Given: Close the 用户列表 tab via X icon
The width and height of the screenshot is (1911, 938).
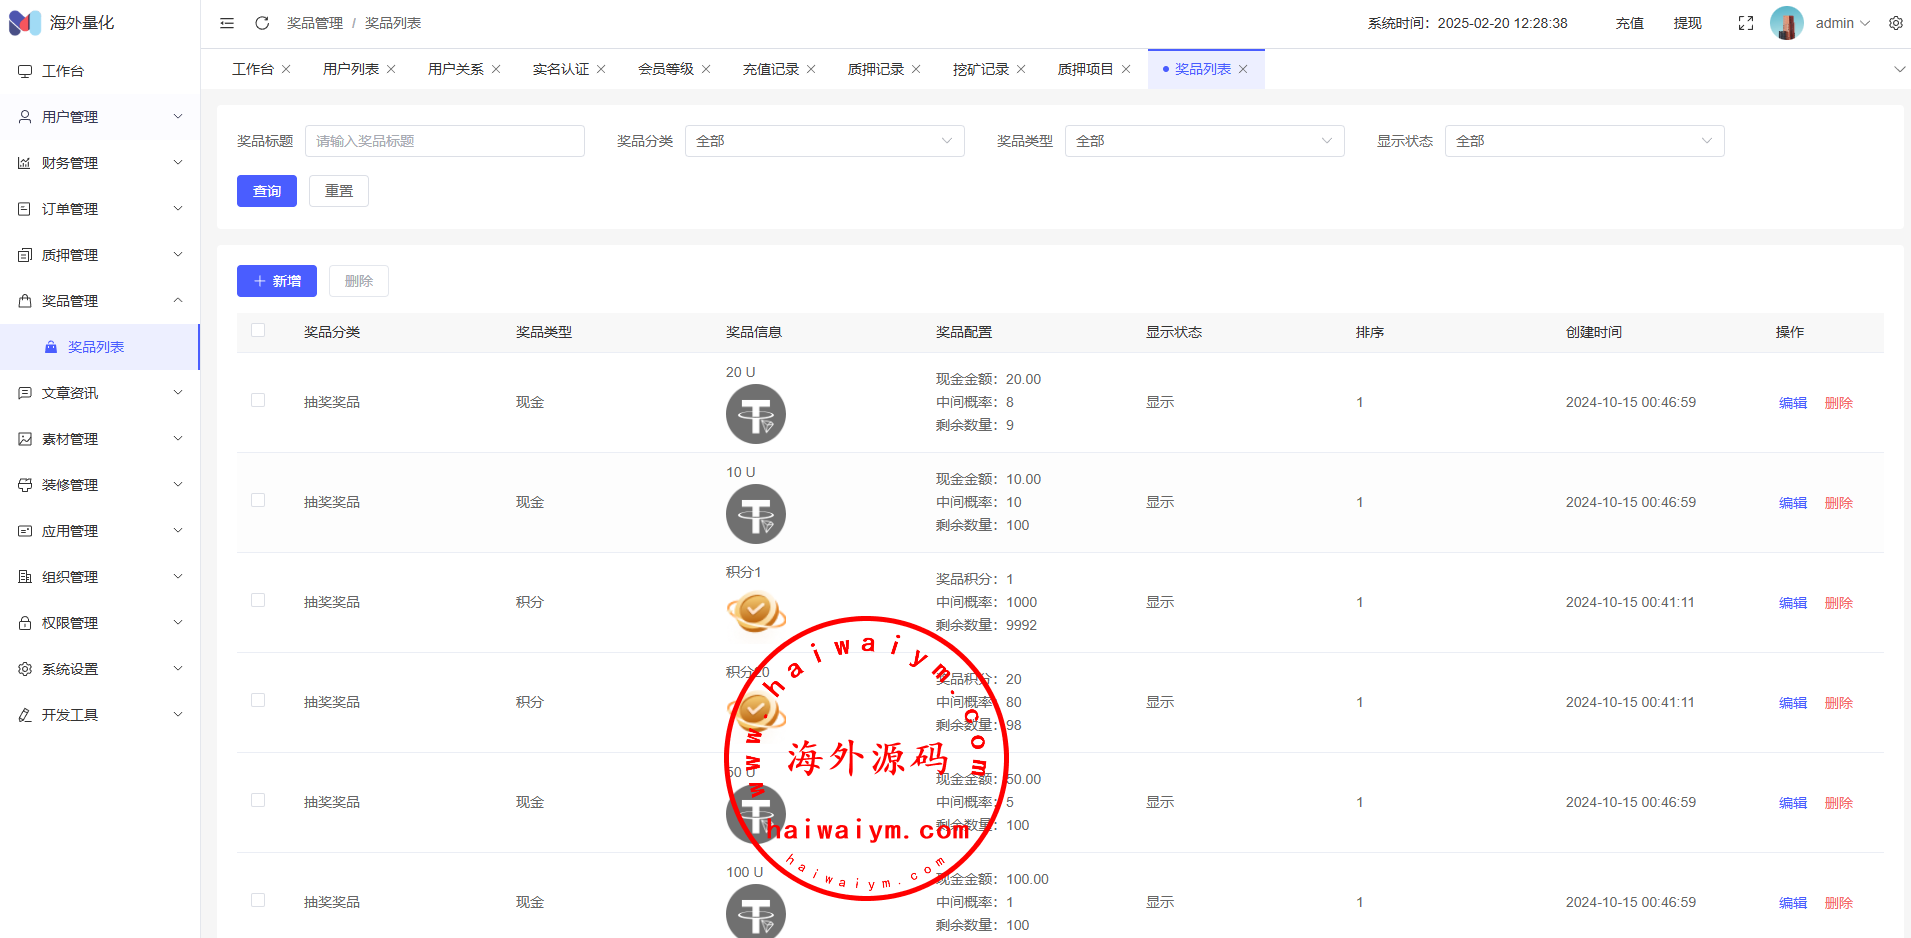Looking at the screenshot, I should coord(391,69).
